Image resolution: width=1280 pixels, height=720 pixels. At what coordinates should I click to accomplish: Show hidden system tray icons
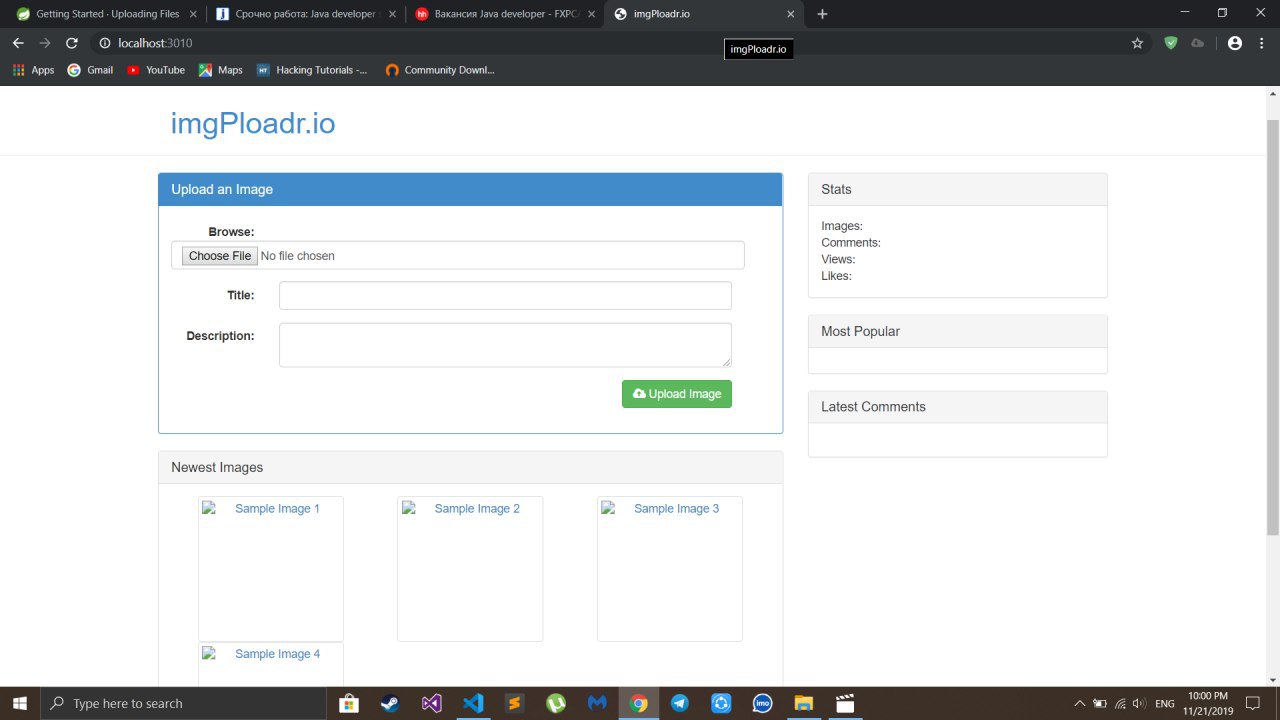tap(1079, 703)
